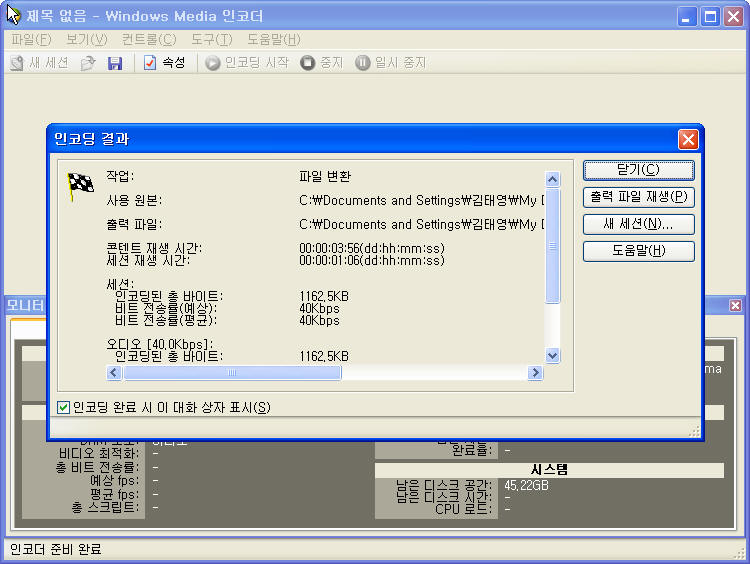The width and height of the screenshot is (750, 564).
Task: Open the File (파일) menu
Action: (x=31, y=39)
